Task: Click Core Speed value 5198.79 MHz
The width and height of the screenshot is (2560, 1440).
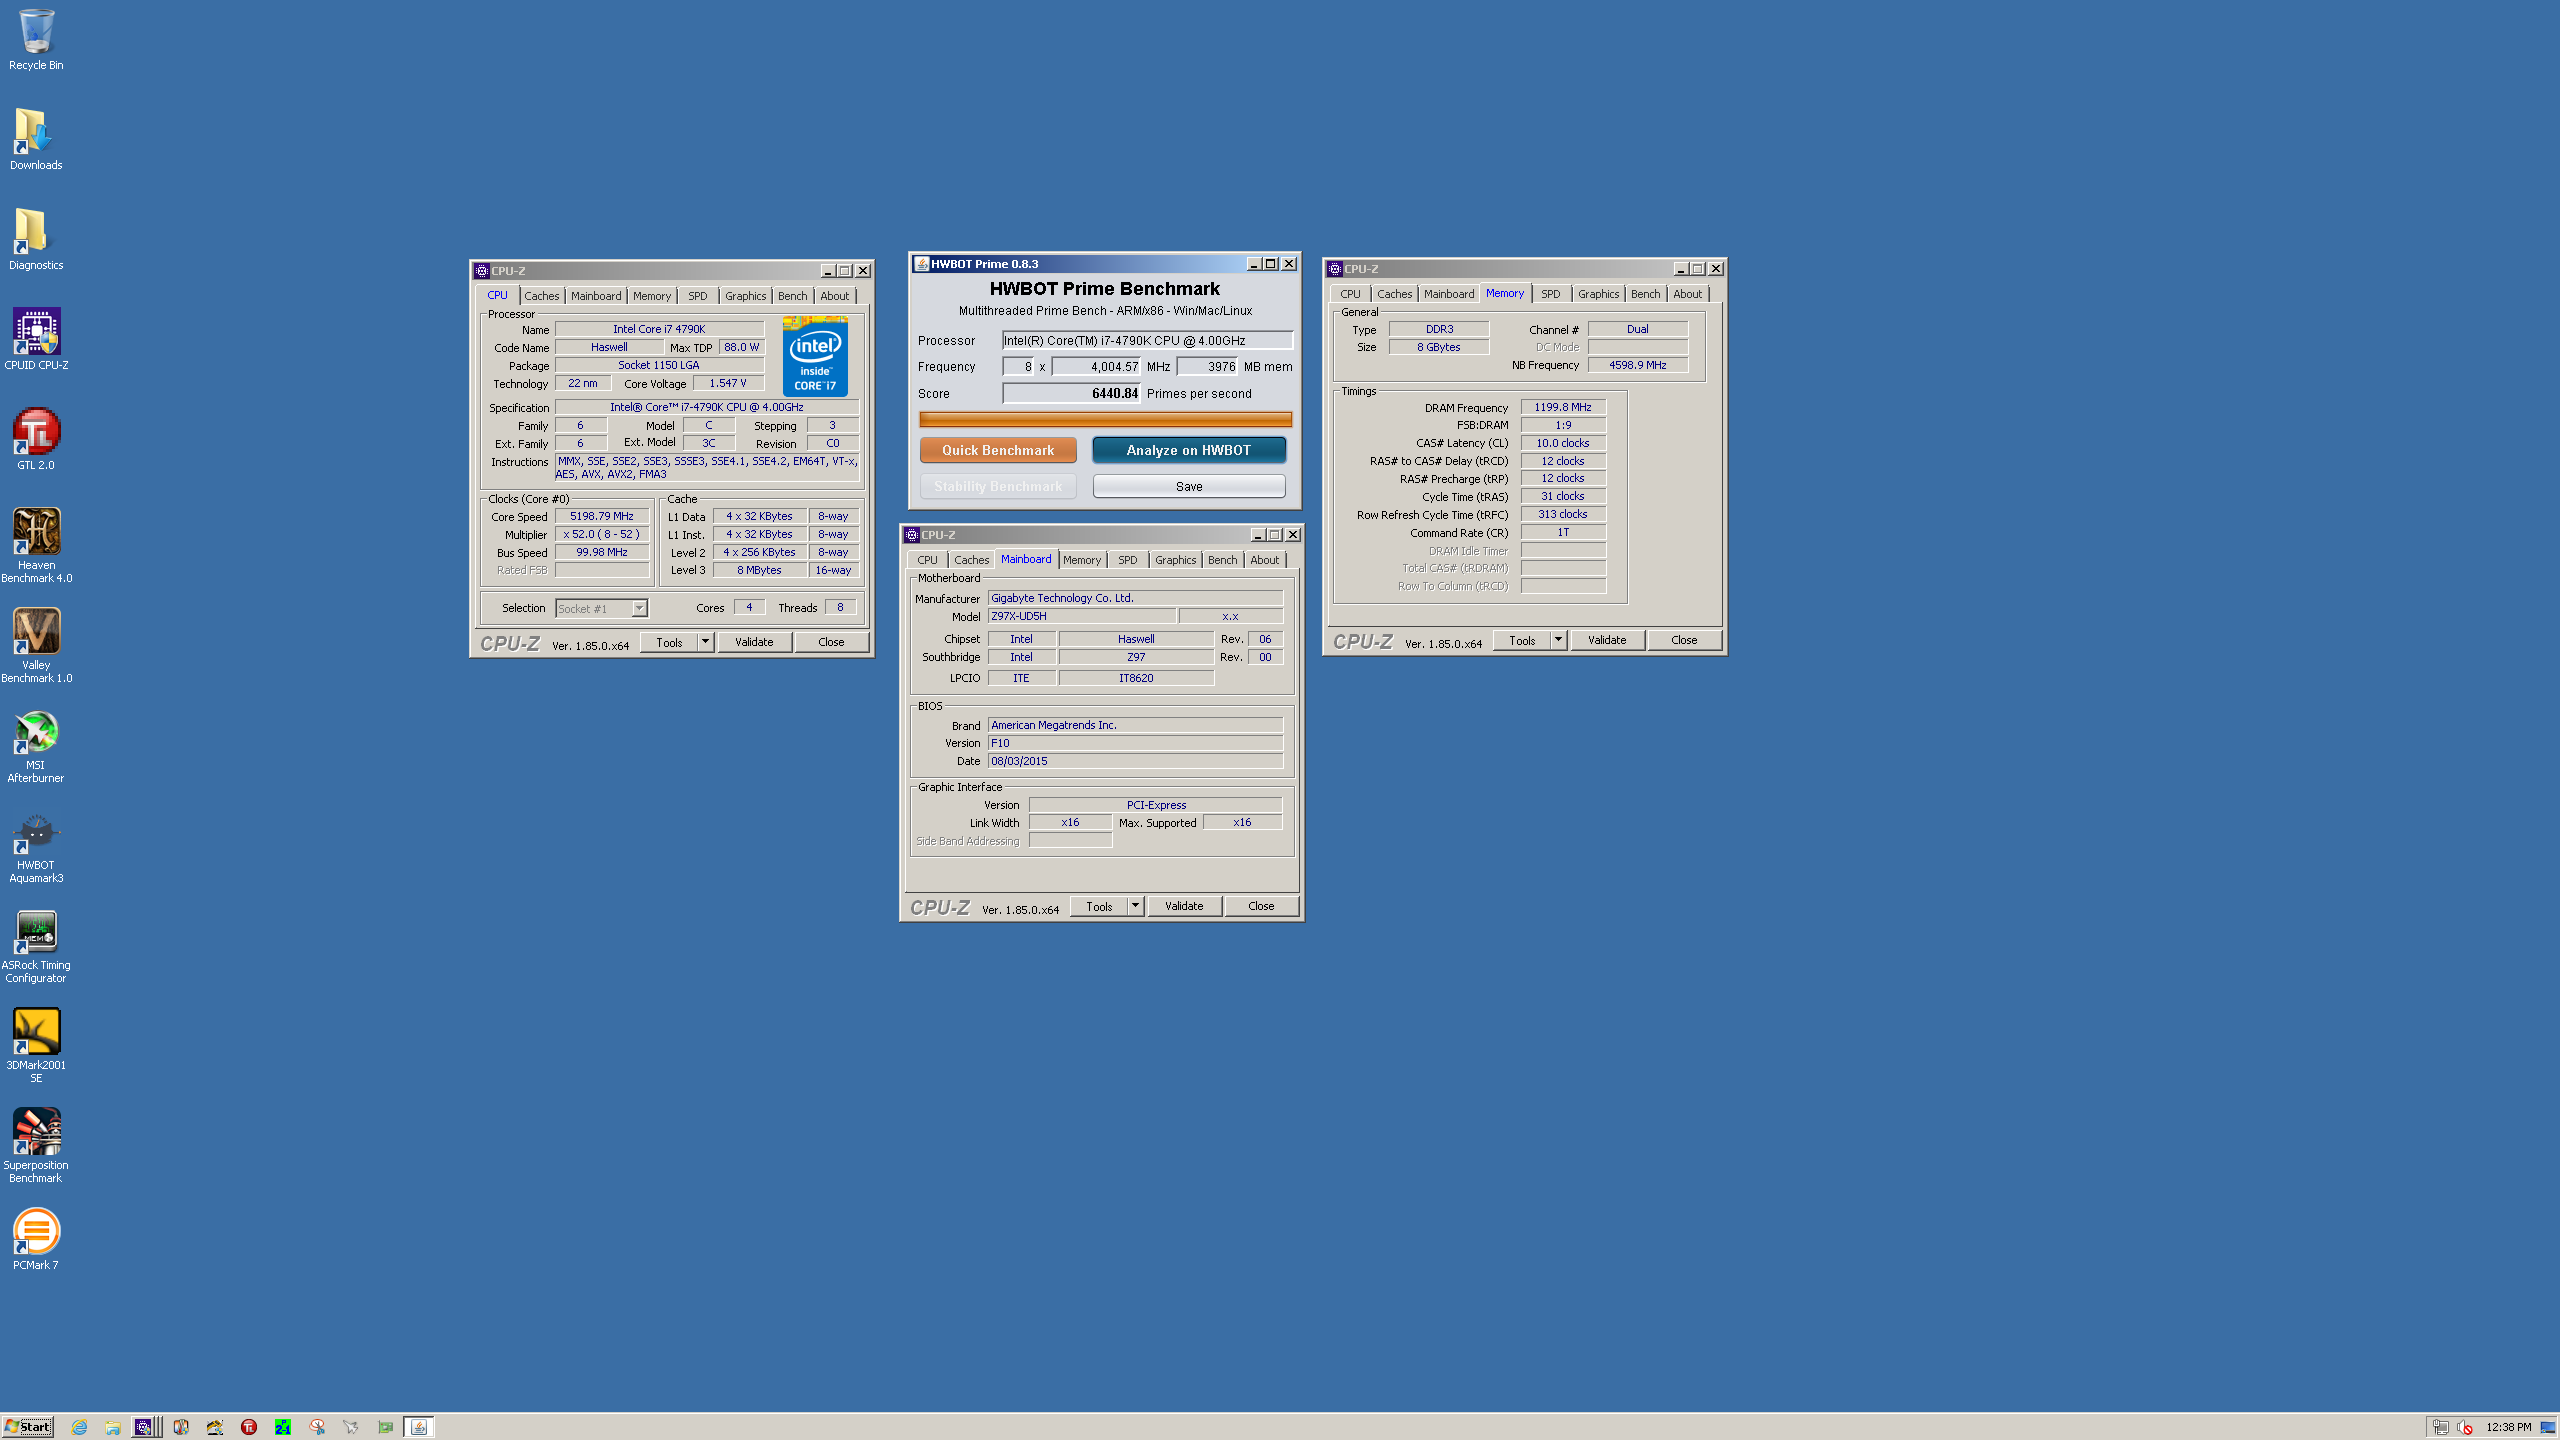Action: 602,517
